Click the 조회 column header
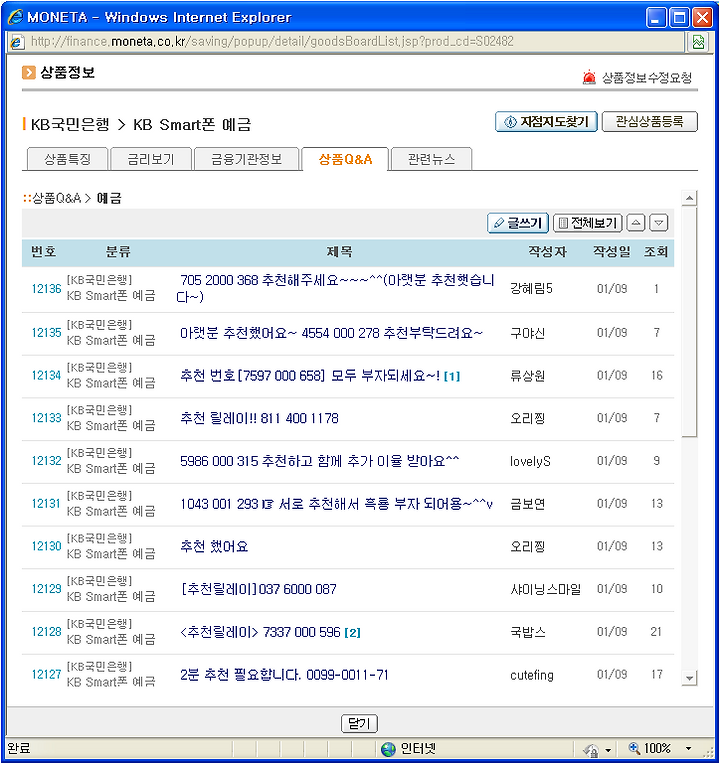This screenshot has width=720, height=764. tap(656, 252)
